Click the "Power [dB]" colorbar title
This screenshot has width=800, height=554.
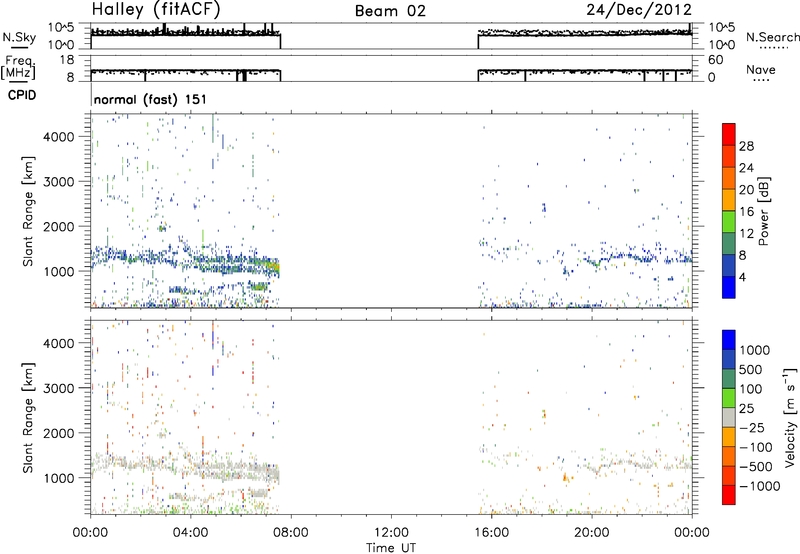(x=763, y=211)
